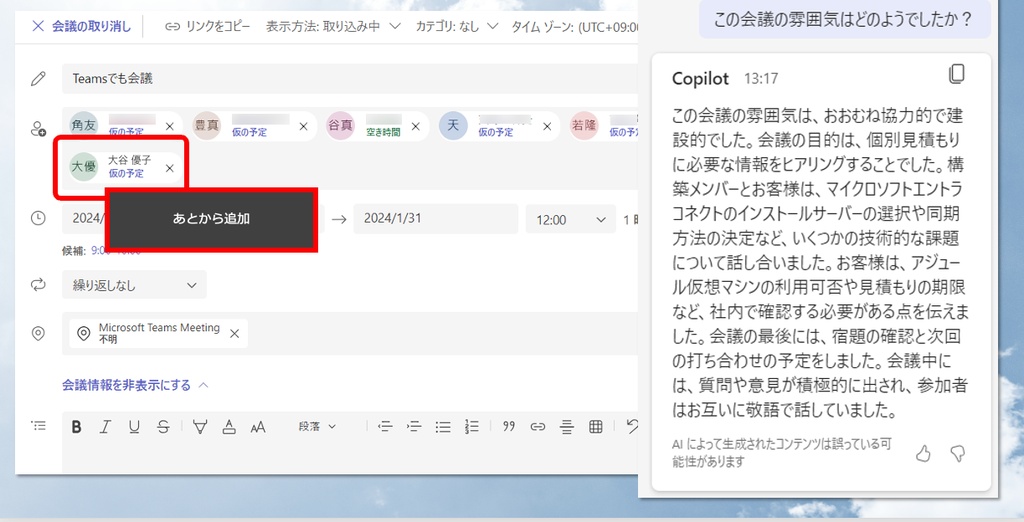Open the タイム ゾーン selector
The width and height of the screenshot is (1024, 522).
coord(575,26)
